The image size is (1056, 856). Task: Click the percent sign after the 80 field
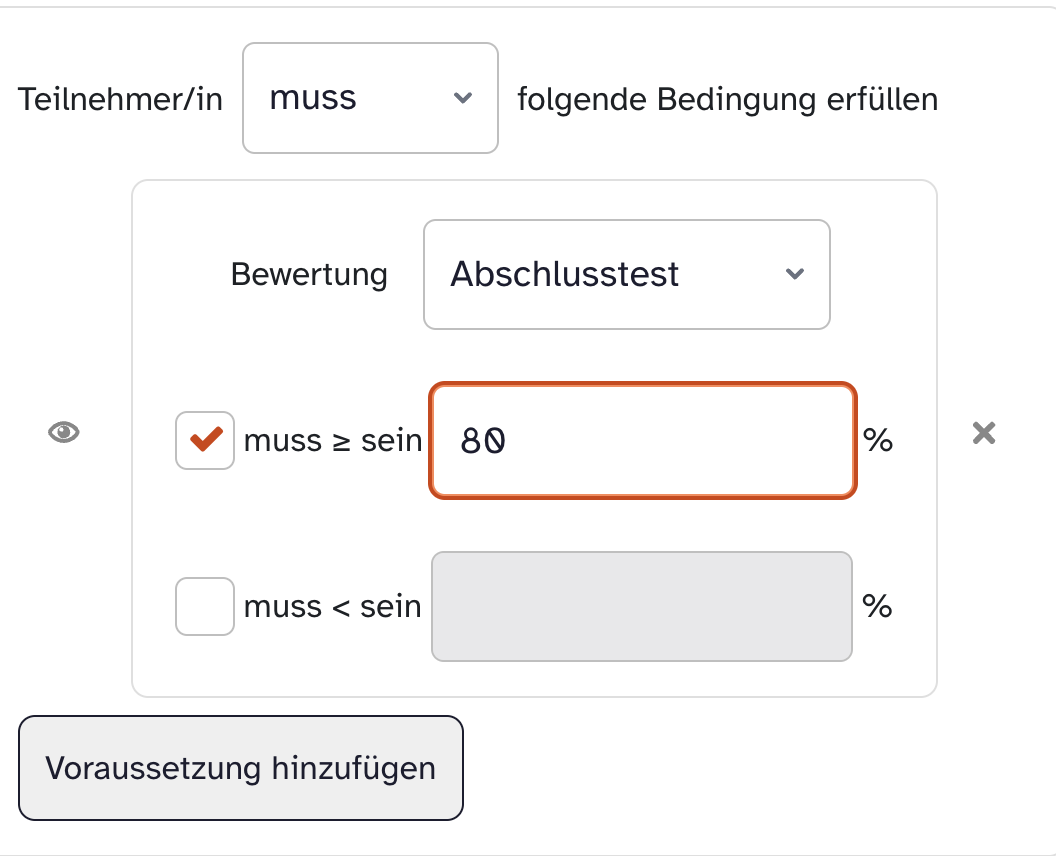[878, 440]
